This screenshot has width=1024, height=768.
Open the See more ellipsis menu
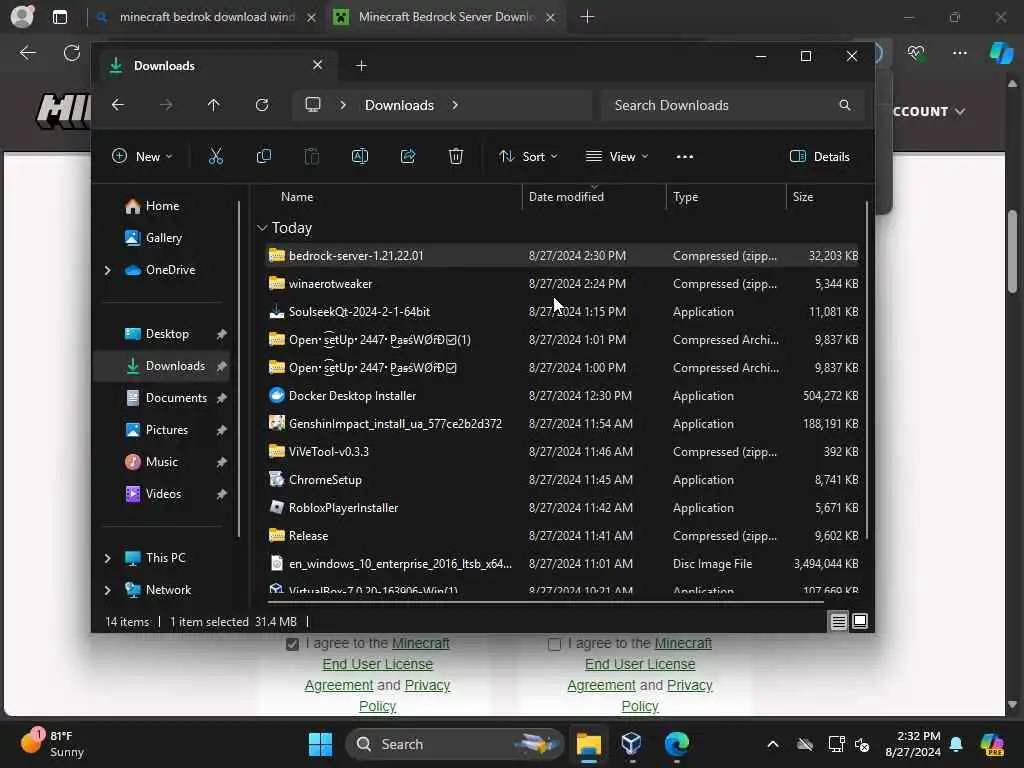684,157
